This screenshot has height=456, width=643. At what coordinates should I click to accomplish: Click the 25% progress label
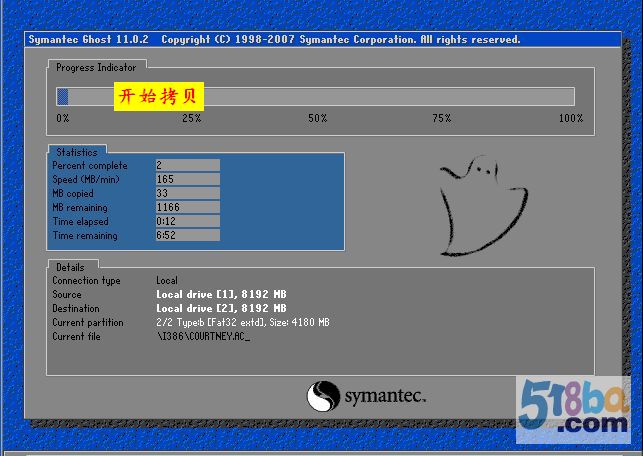point(192,118)
